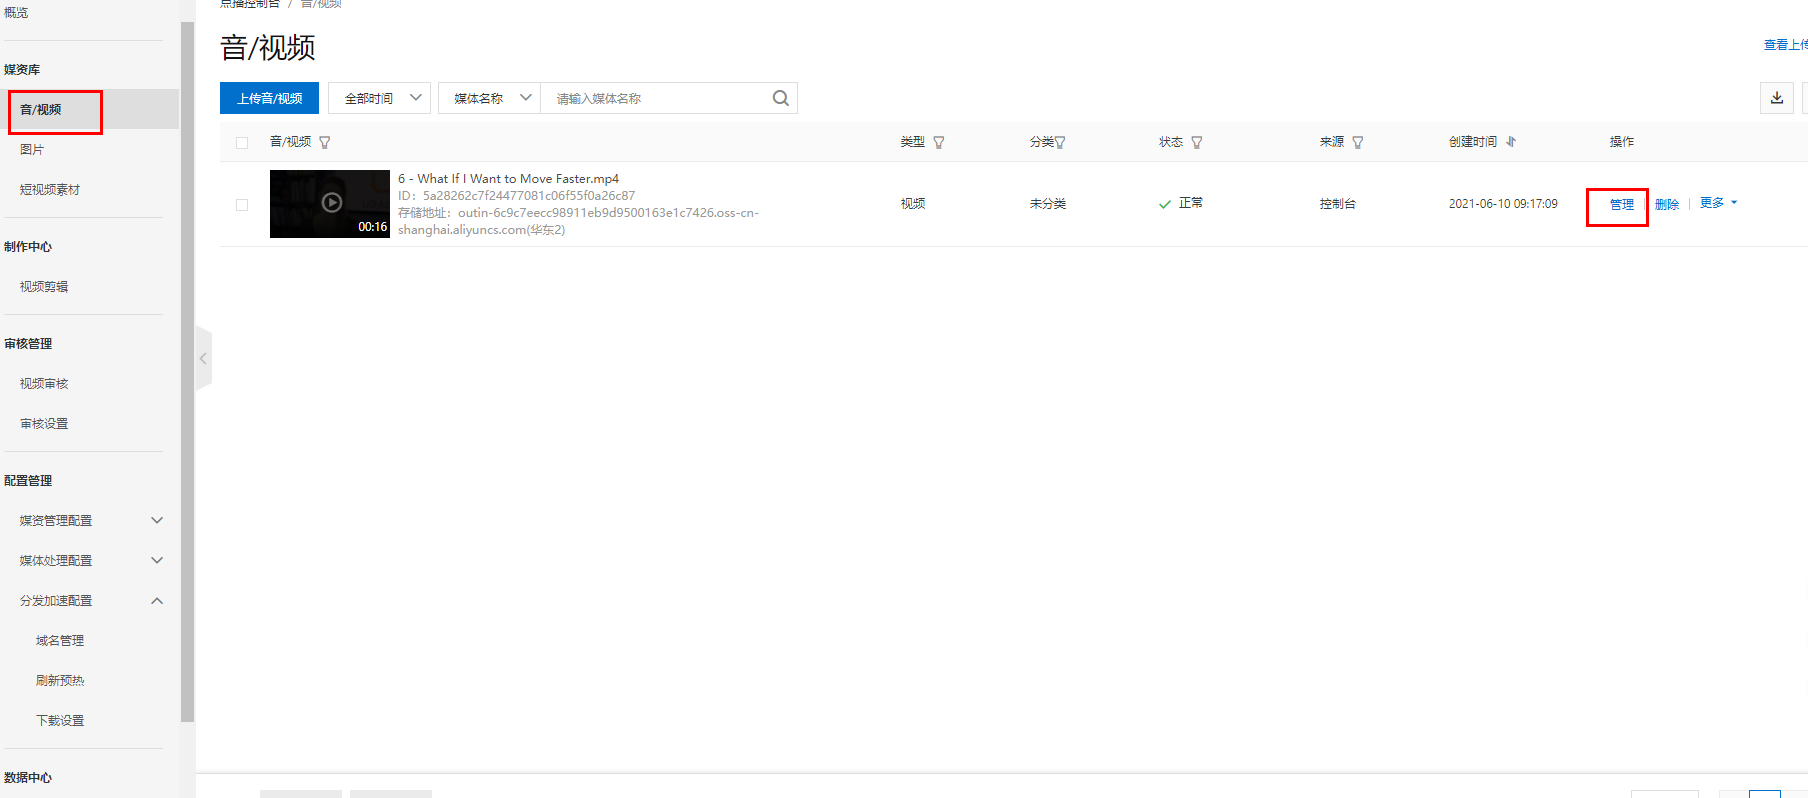Click the 数据中心 sidebar heading

[x=28, y=778]
